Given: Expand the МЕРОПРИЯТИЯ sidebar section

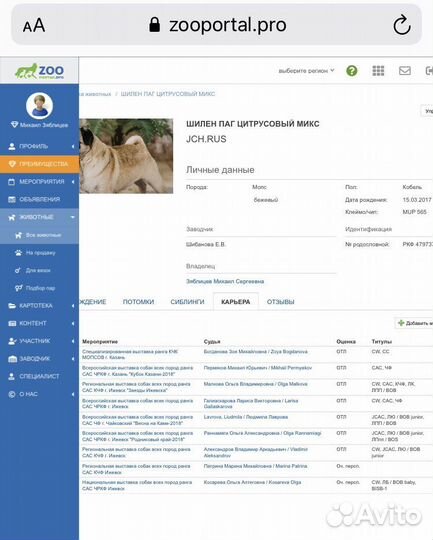Looking at the screenshot, I should click(39, 181).
